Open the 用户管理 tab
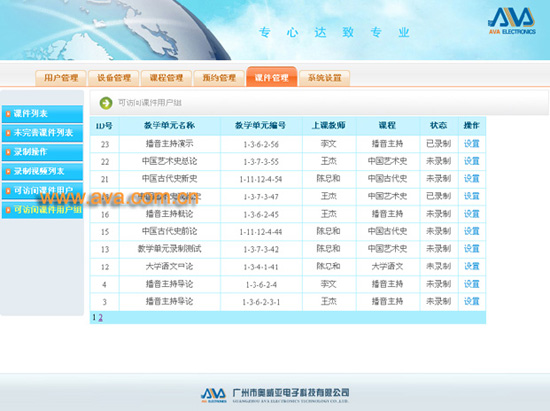 (x=61, y=78)
